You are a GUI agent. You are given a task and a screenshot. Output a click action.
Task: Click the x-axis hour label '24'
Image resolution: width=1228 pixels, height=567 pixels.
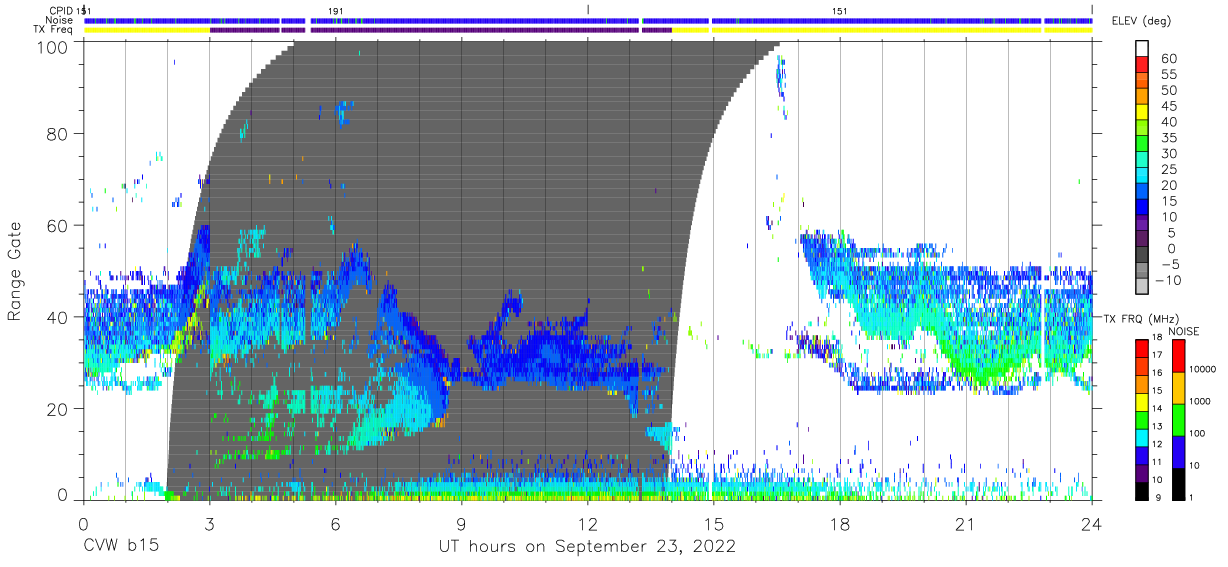(1091, 523)
